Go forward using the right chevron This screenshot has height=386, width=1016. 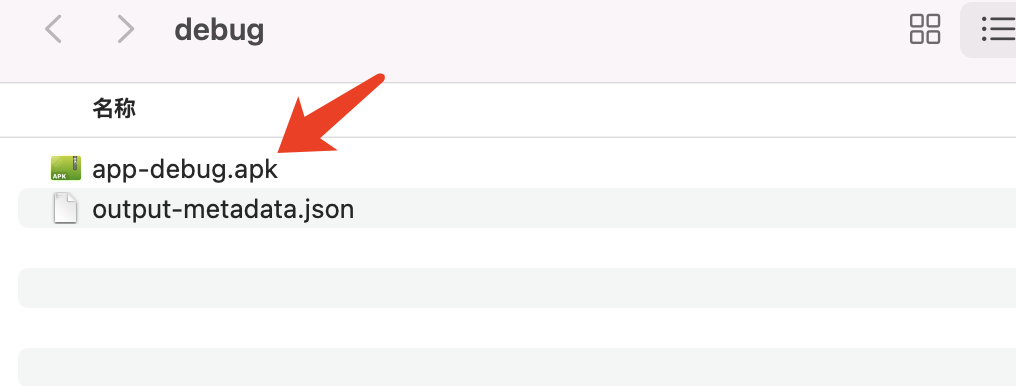pyautogui.click(x=124, y=29)
